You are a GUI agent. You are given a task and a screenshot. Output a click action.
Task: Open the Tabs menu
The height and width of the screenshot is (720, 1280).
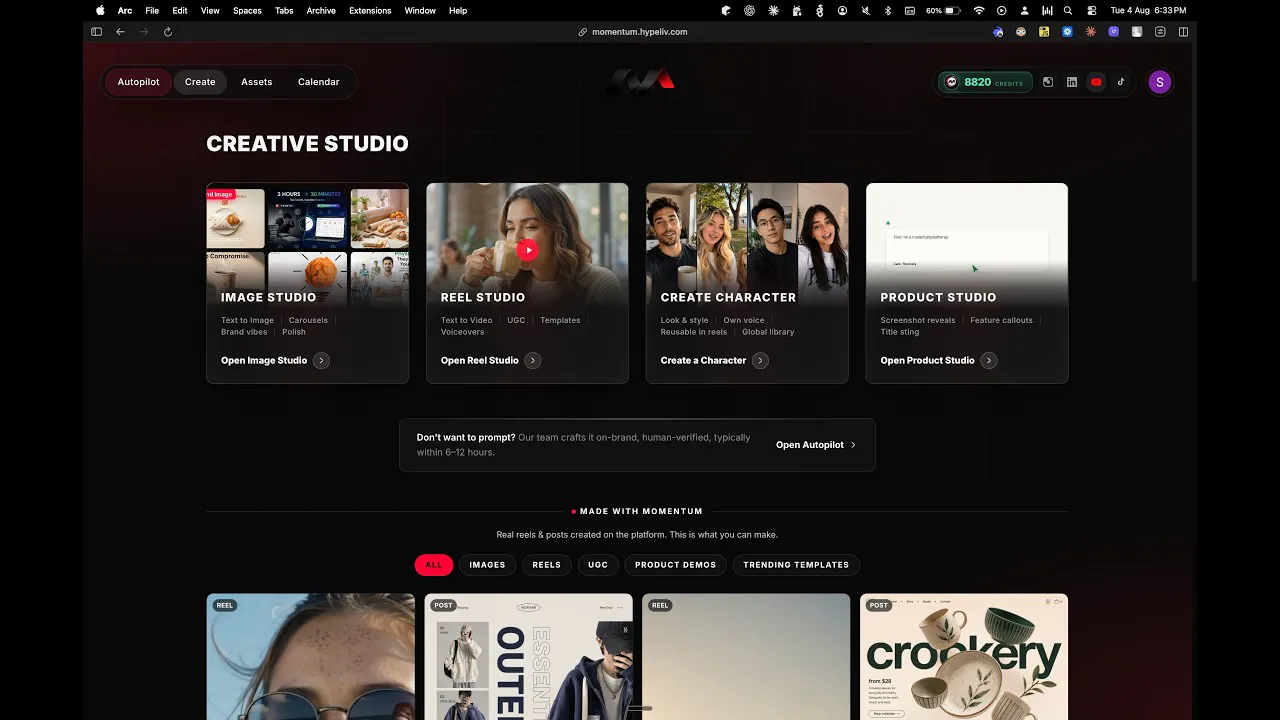point(284,10)
